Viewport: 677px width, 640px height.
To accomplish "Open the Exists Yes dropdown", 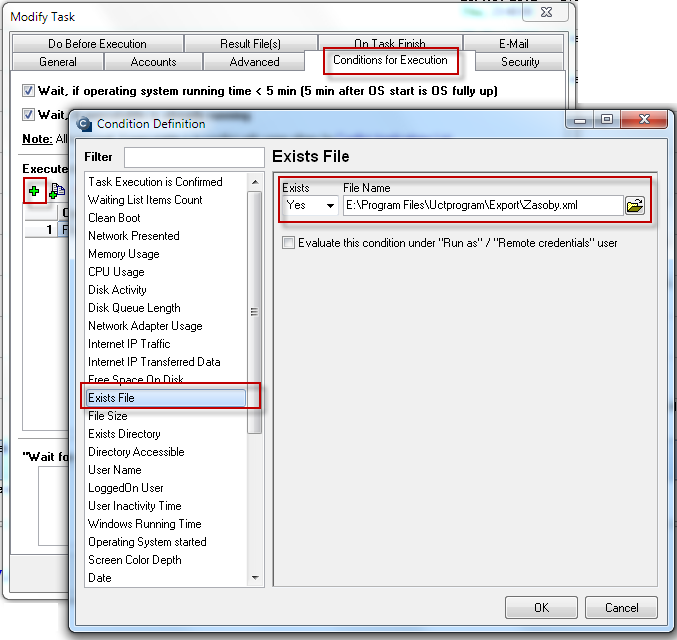I will click(x=310, y=206).
